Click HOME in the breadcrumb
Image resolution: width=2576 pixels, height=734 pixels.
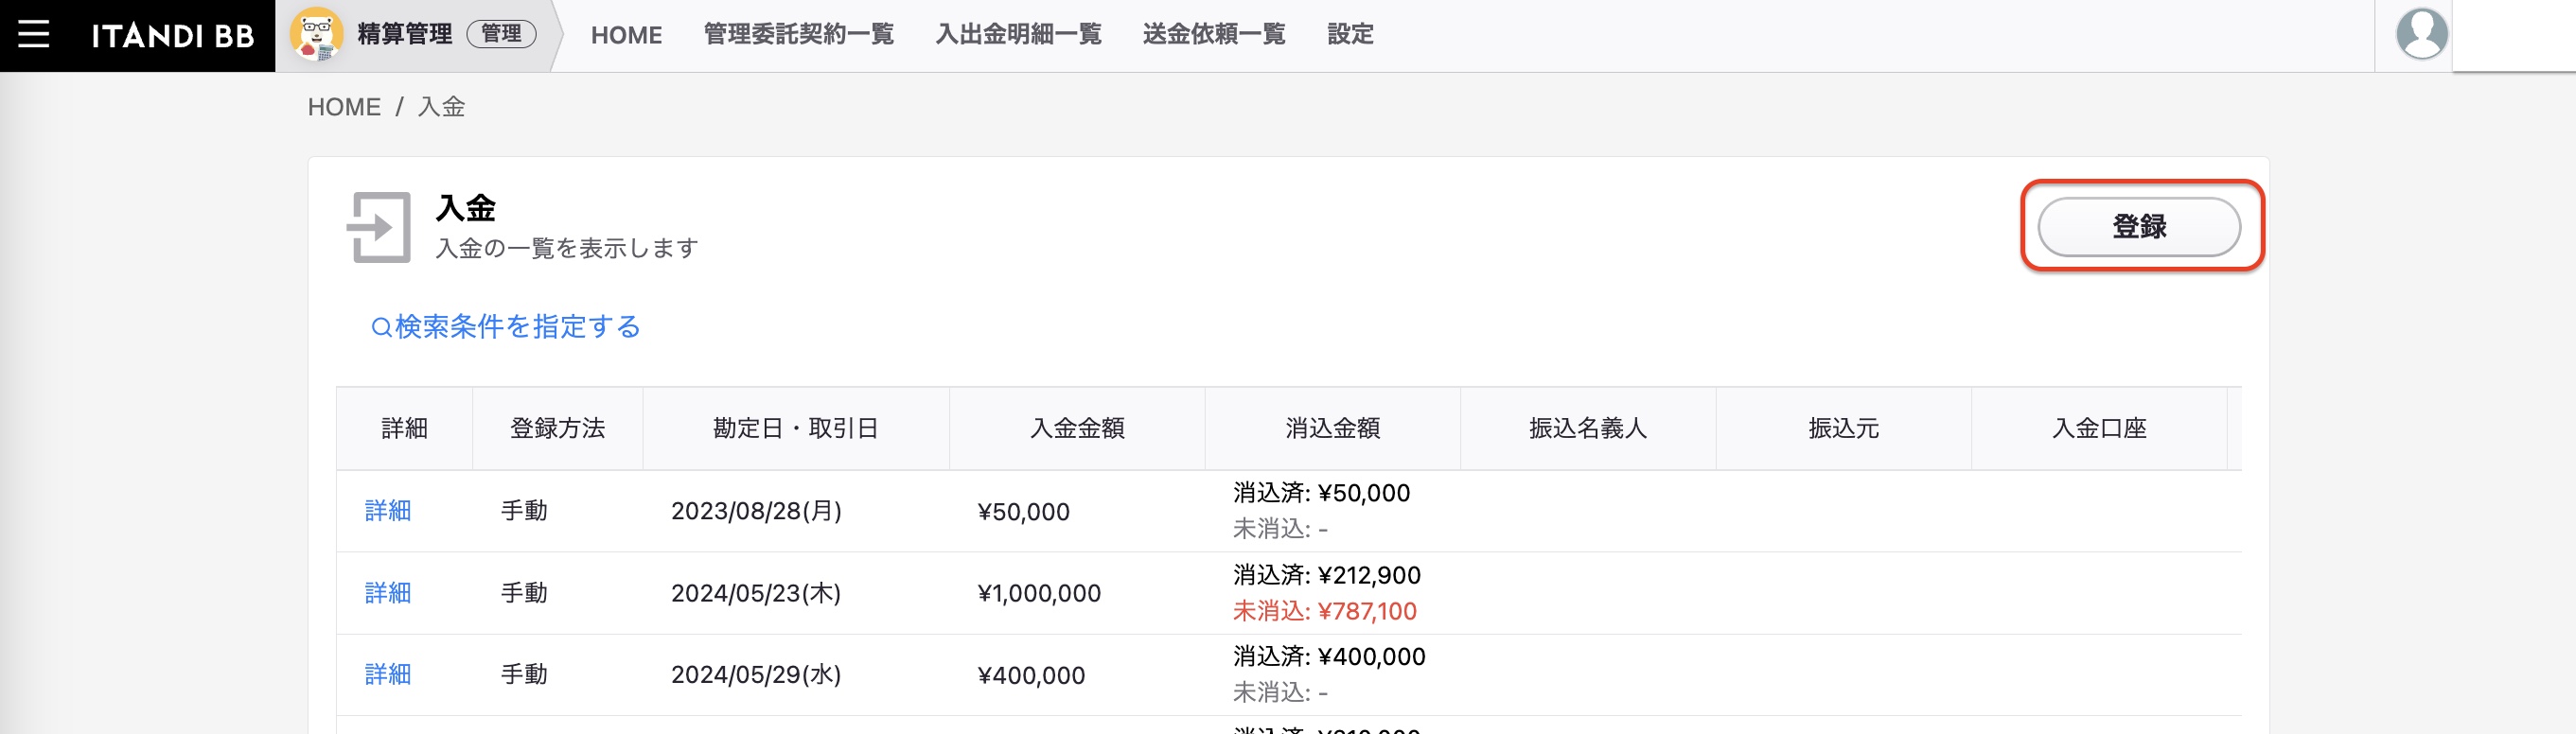coord(344,107)
